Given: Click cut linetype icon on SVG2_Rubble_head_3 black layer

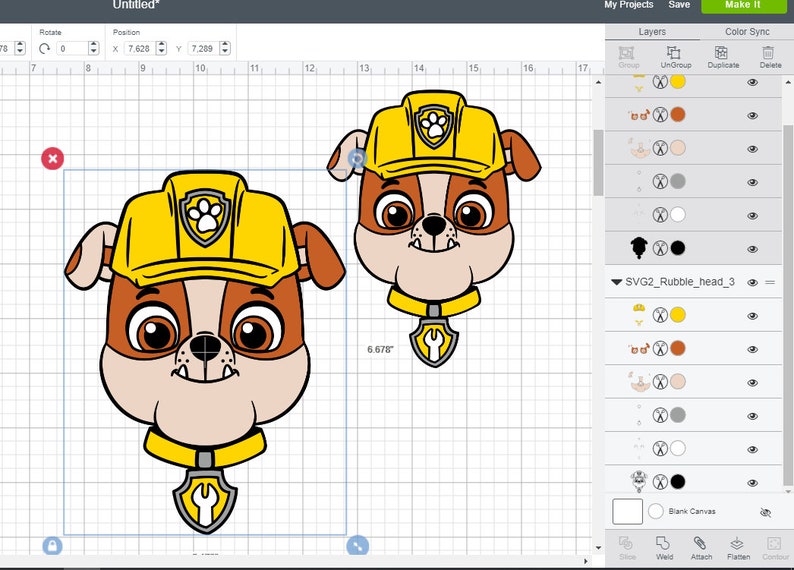Looking at the screenshot, I should click(660, 481).
